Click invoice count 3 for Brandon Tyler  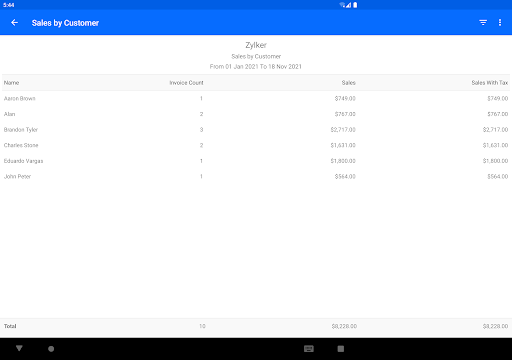[x=201, y=130]
